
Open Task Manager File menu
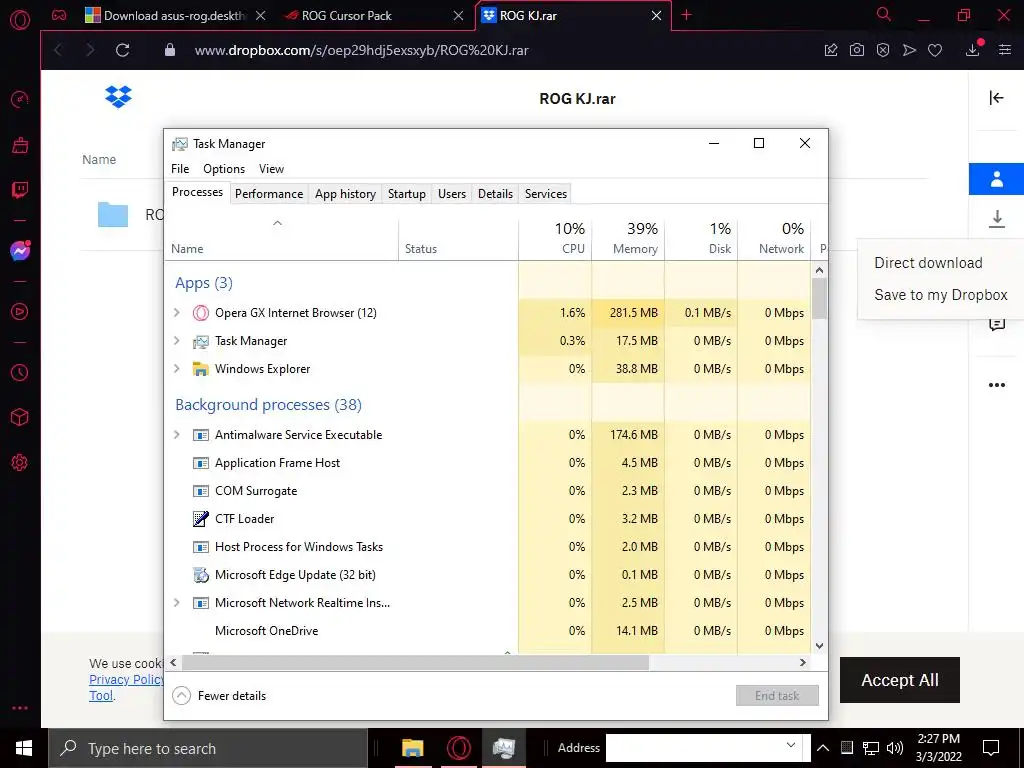[180, 168]
